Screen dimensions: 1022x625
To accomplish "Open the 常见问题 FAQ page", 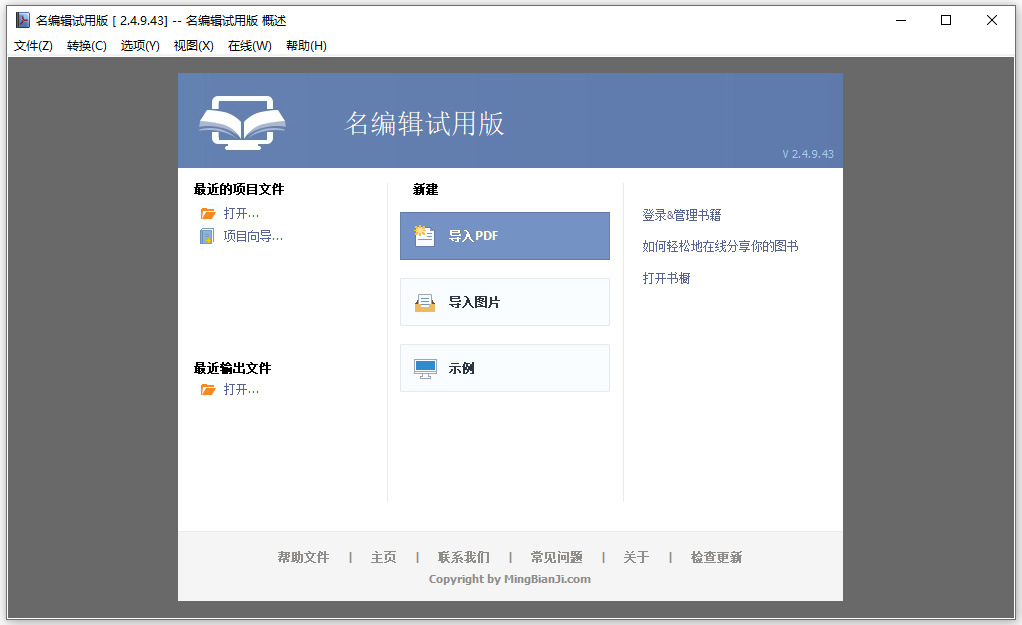I will [556, 557].
